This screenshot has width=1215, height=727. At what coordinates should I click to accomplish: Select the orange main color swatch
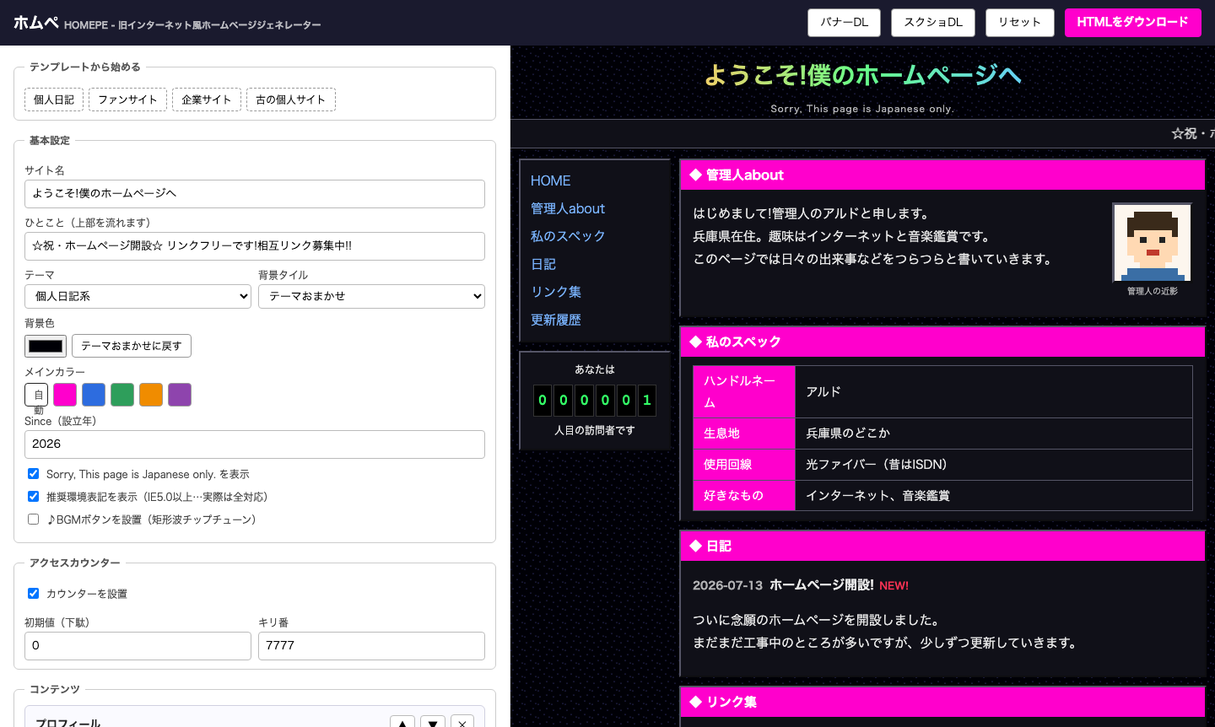(151, 395)
